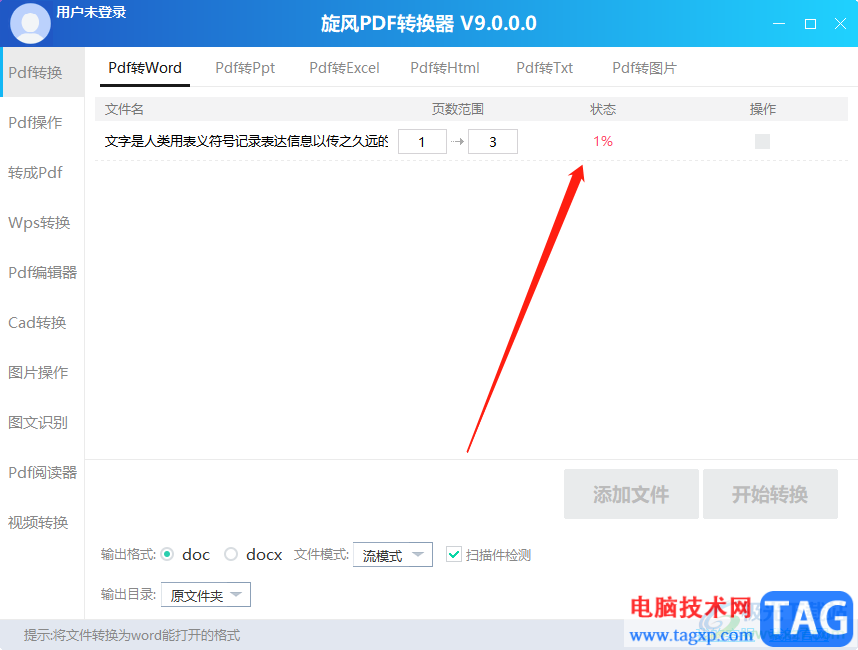The width and height of the screenshot is (858, 650).
Task: Open the Pdf阅读器 sidebar section
Action: tap(42, 472)
